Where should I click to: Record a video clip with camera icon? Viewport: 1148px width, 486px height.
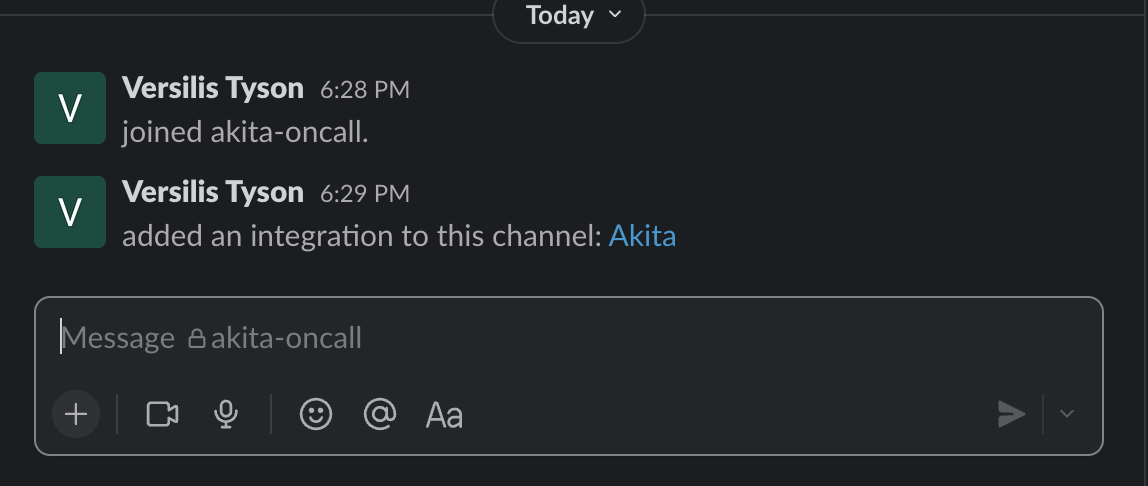tap(162, 414)
